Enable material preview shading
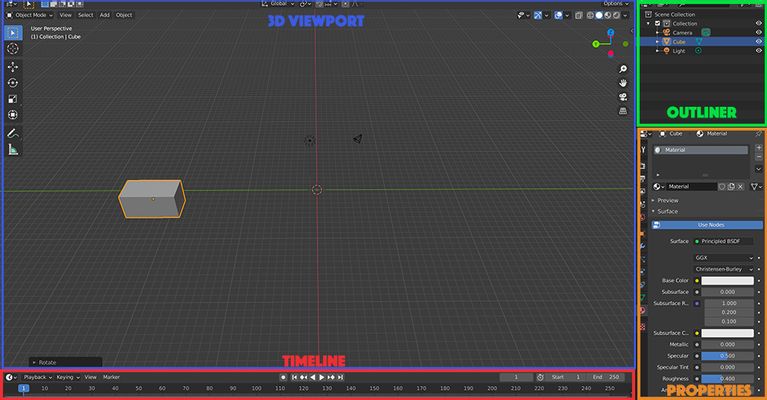Image resolution: width=767 pixels, height=400 pixels. coord(608,16)
